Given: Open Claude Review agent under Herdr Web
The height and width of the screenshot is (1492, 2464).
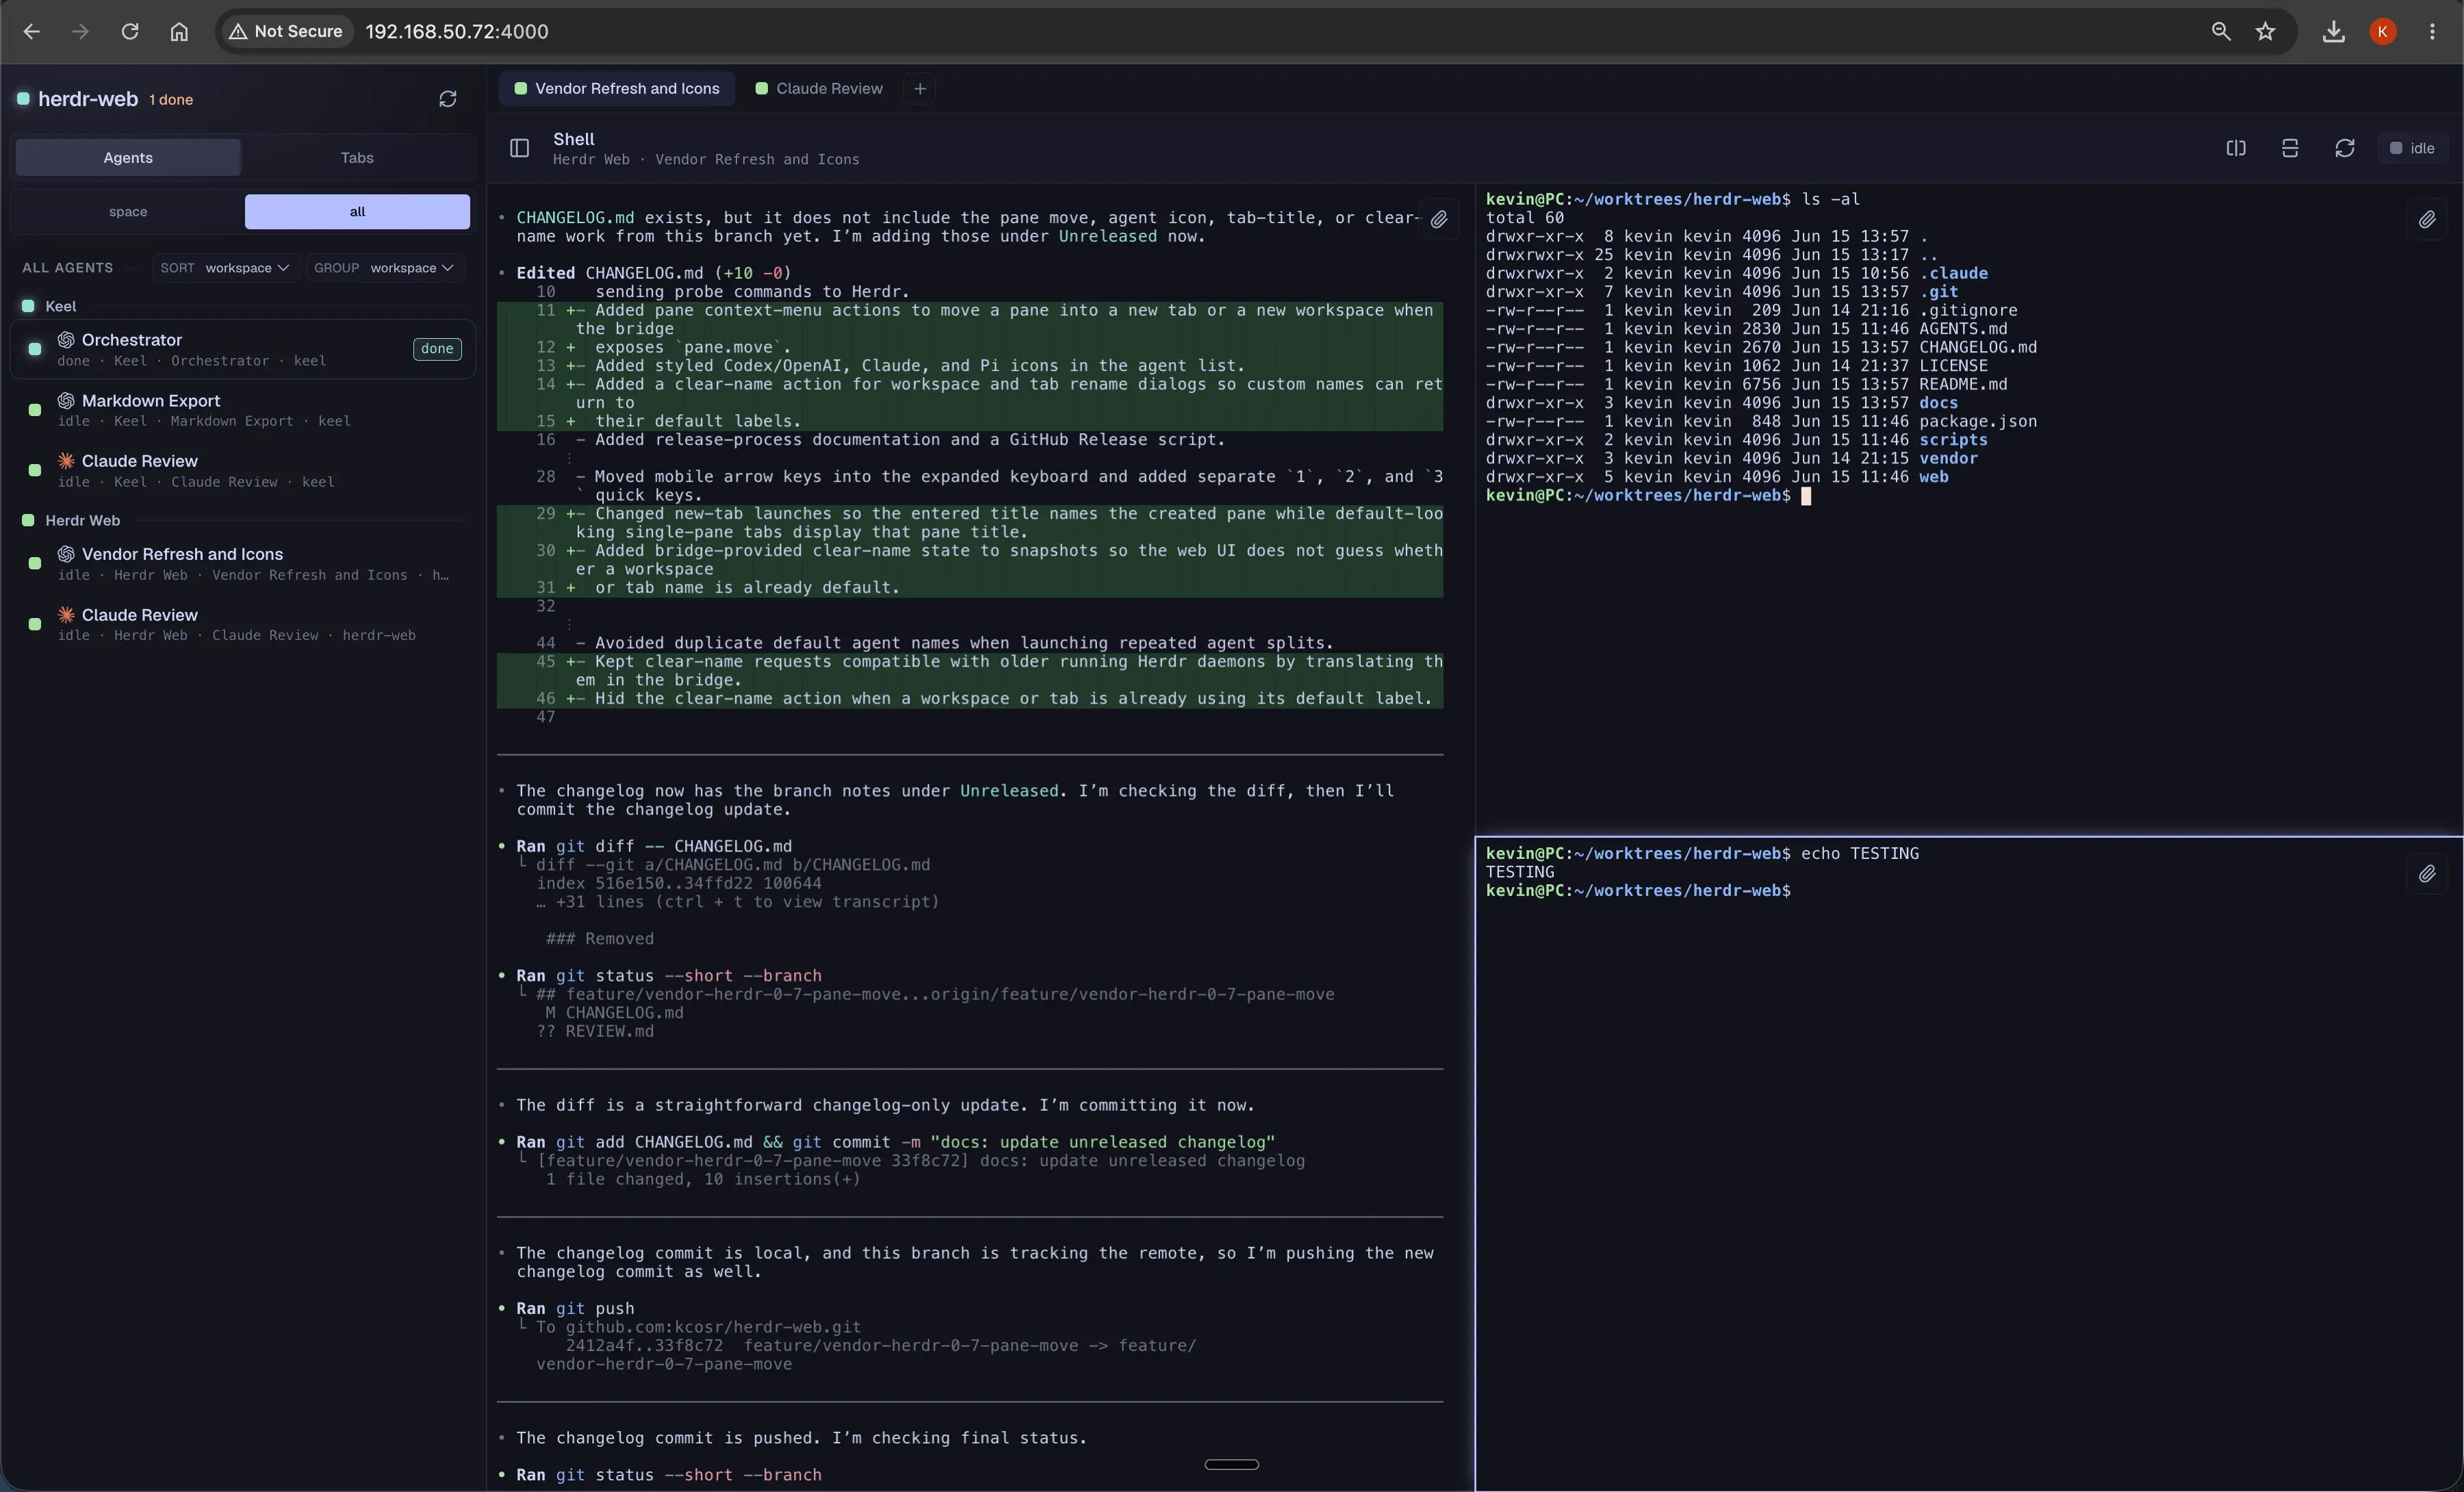Looking at the screenshot, I should (242, 624).
